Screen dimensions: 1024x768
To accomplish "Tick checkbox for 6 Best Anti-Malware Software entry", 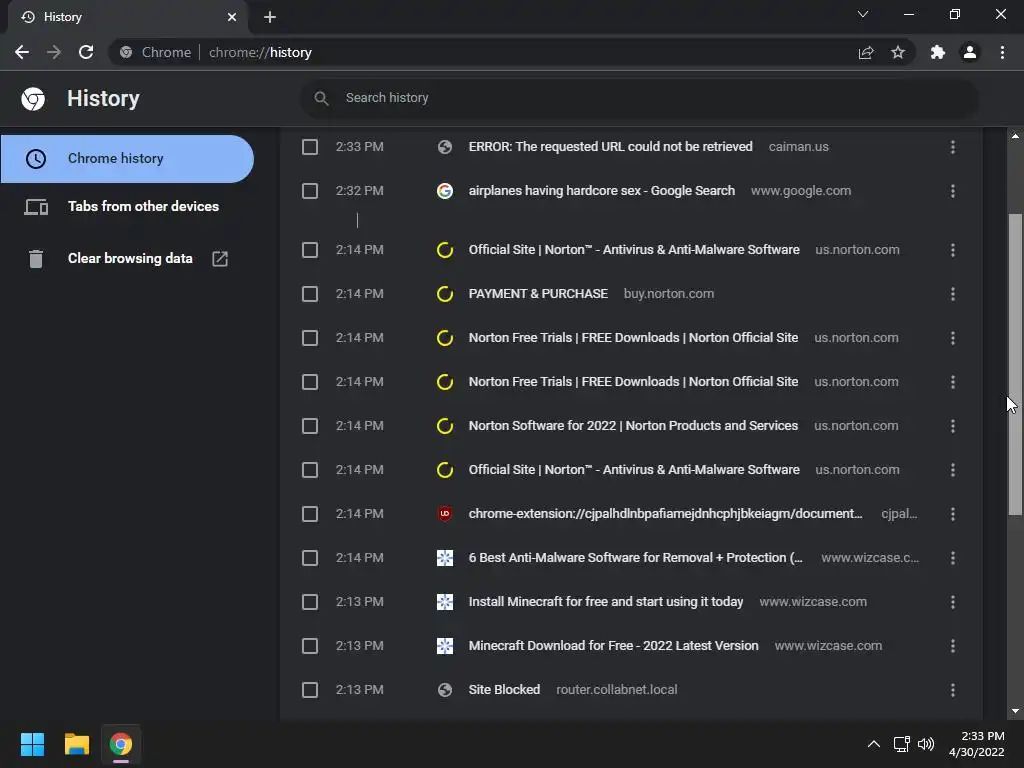I will coord(310,558).
